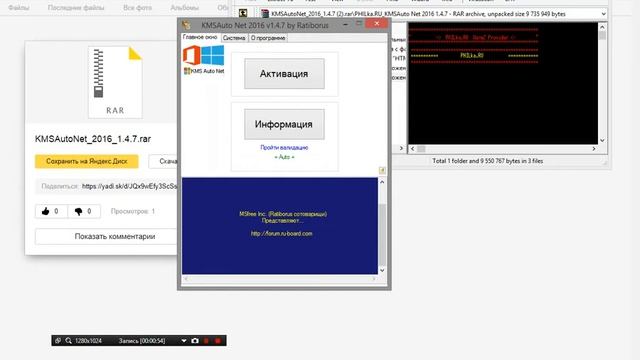Click left arrow of KMSAuto horizontal scrollbar
640x360 pixels.
point(186,279)
